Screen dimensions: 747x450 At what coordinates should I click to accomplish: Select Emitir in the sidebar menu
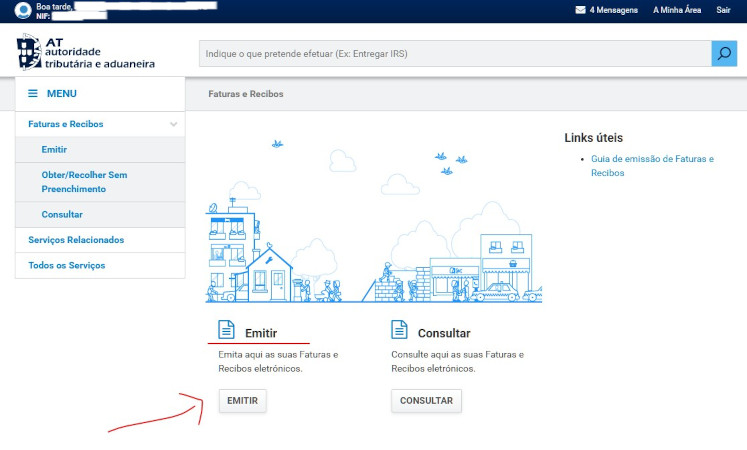[x=54, y=149]
